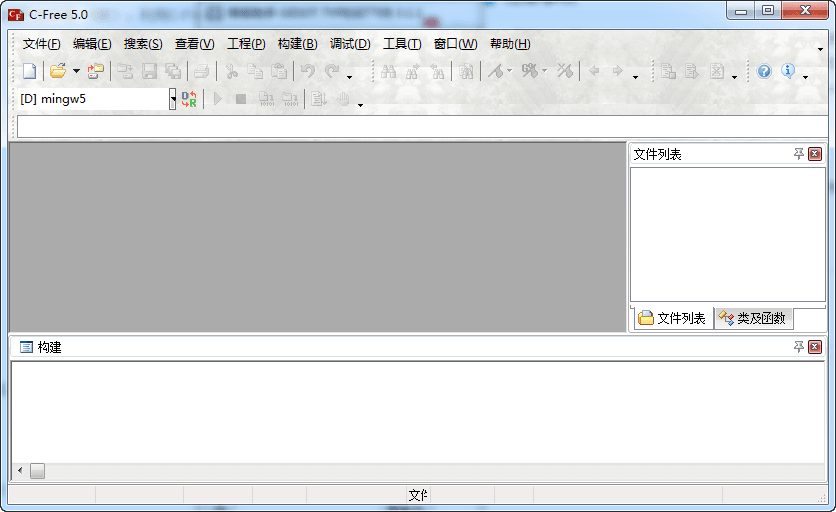Close the 构建 output panel
This screenshot has height=512, width=836.
point(815,347)
